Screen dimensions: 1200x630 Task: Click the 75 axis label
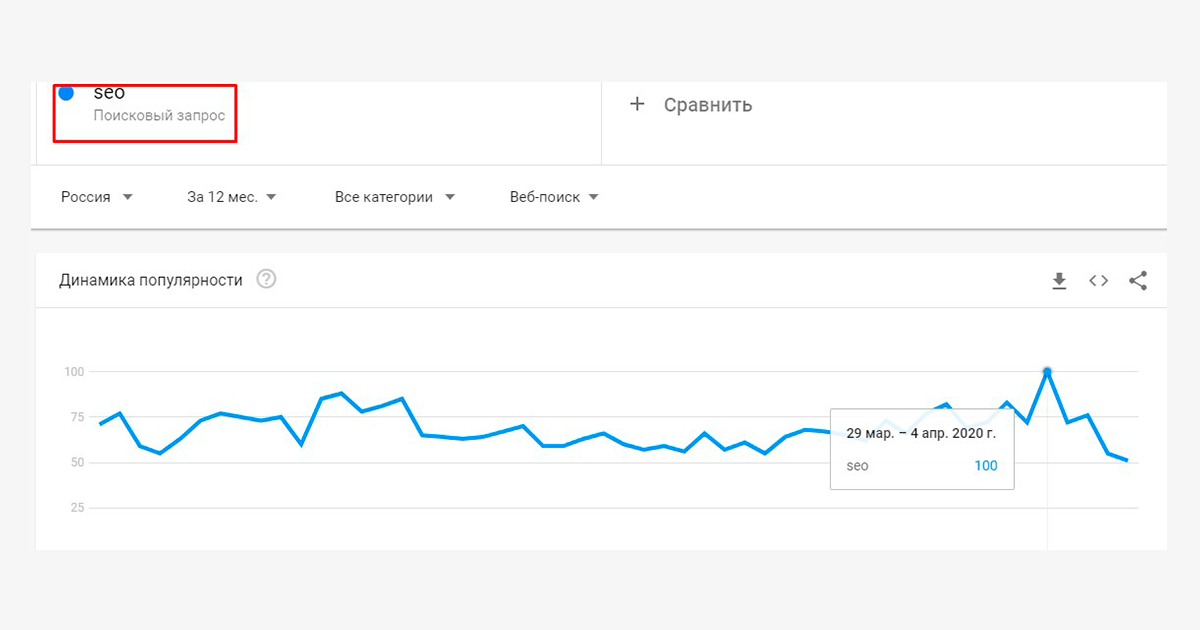tap(76, 417)
